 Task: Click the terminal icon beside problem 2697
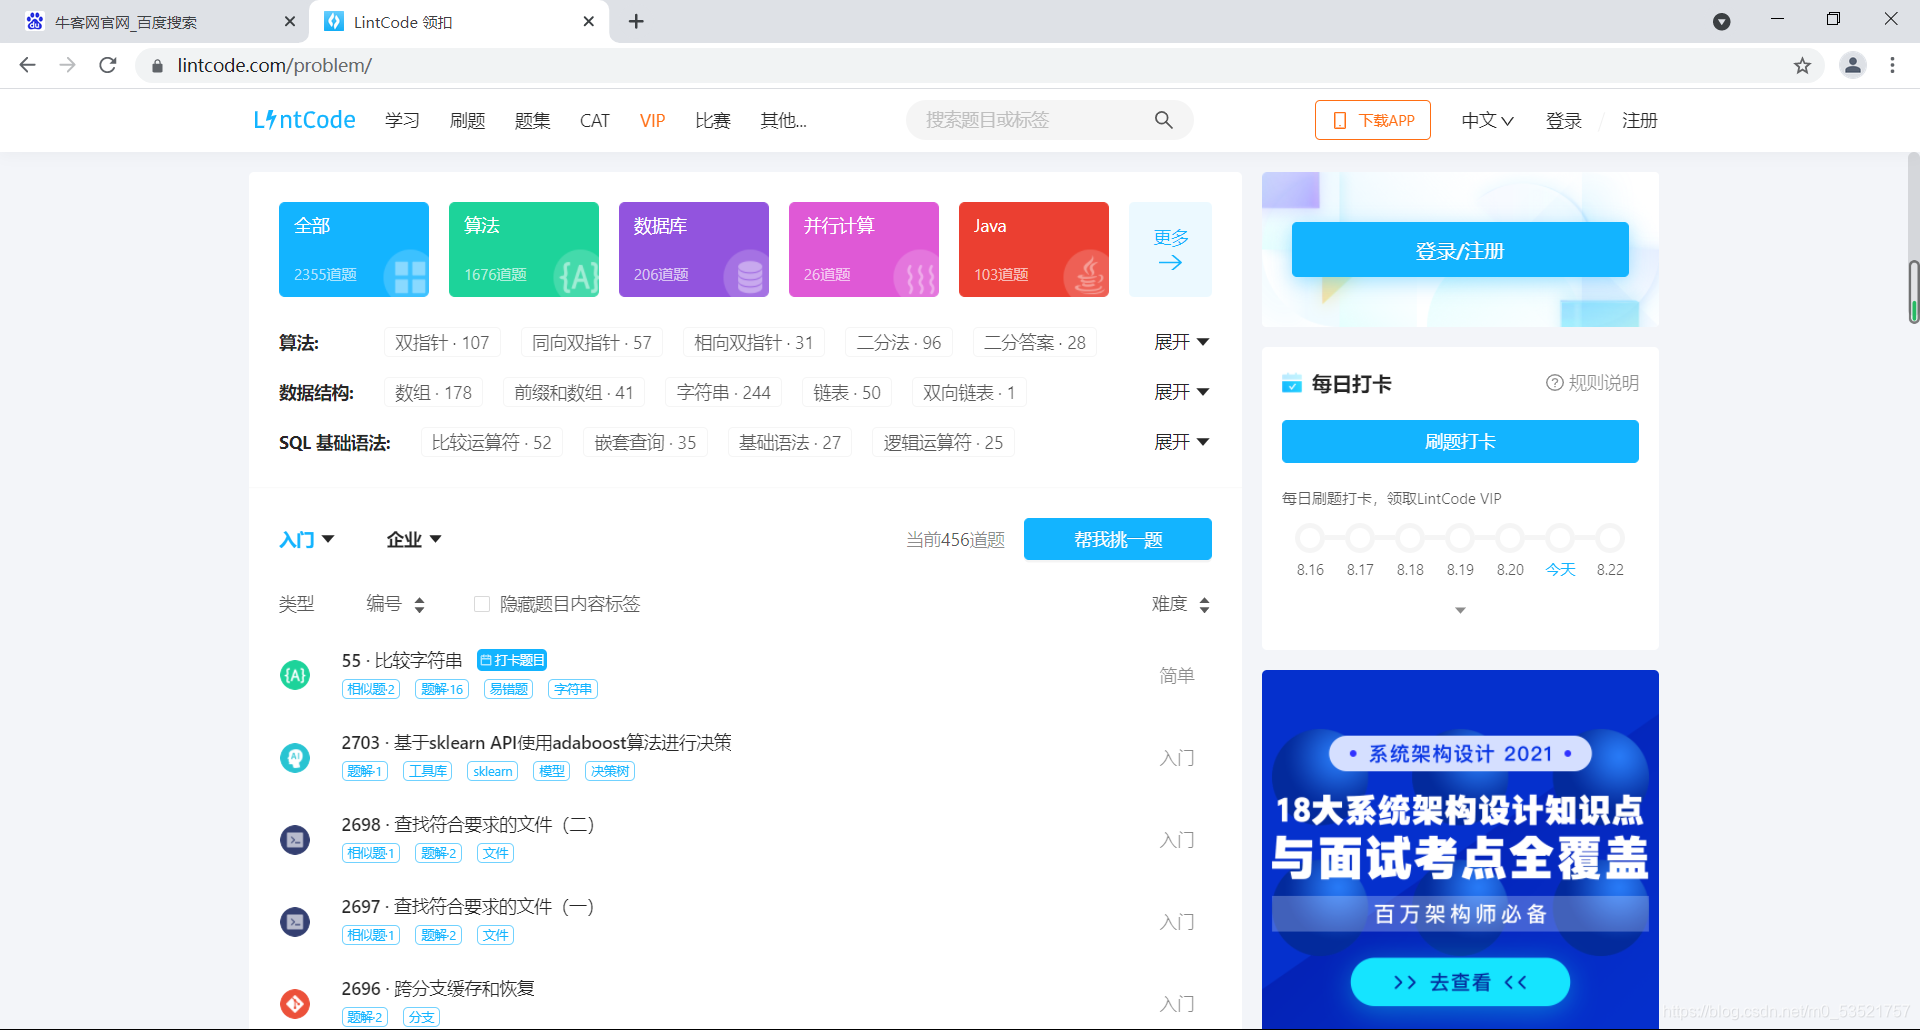(295, 922)
